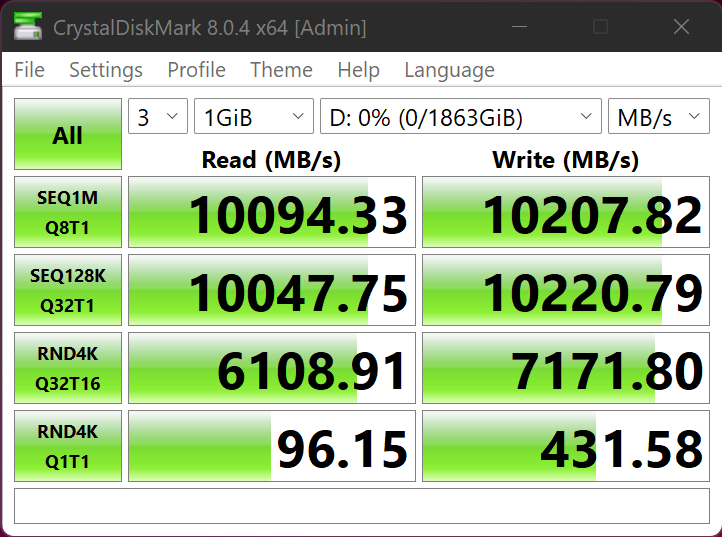The image size is (722, 537).
Task: Run the SEQ1M Q8T1 test
Action: point(68,212)
